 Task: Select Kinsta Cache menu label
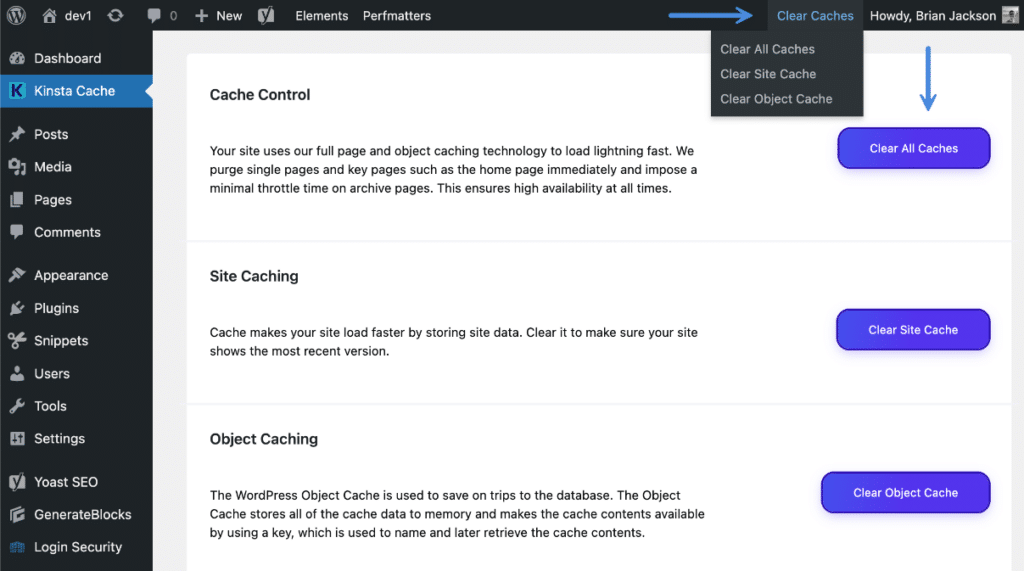[74, 91]
